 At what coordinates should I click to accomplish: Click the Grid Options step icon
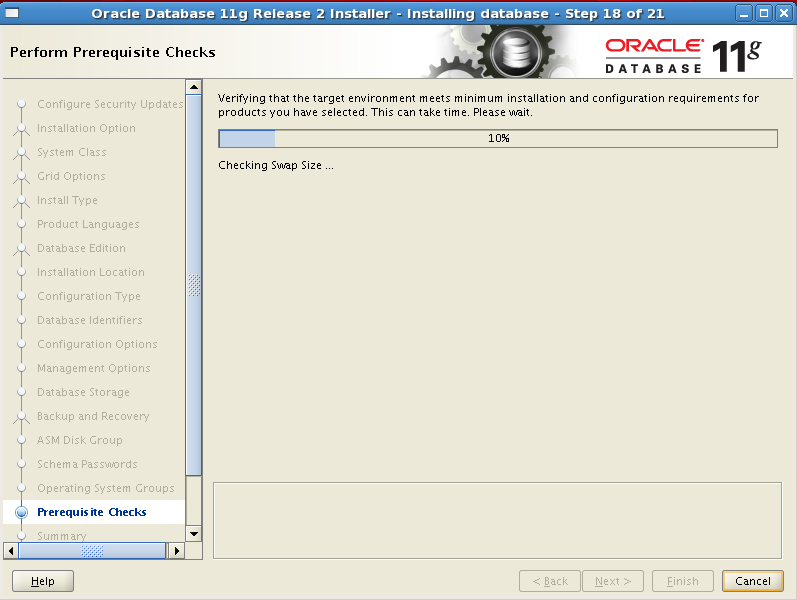click(21, 177)
